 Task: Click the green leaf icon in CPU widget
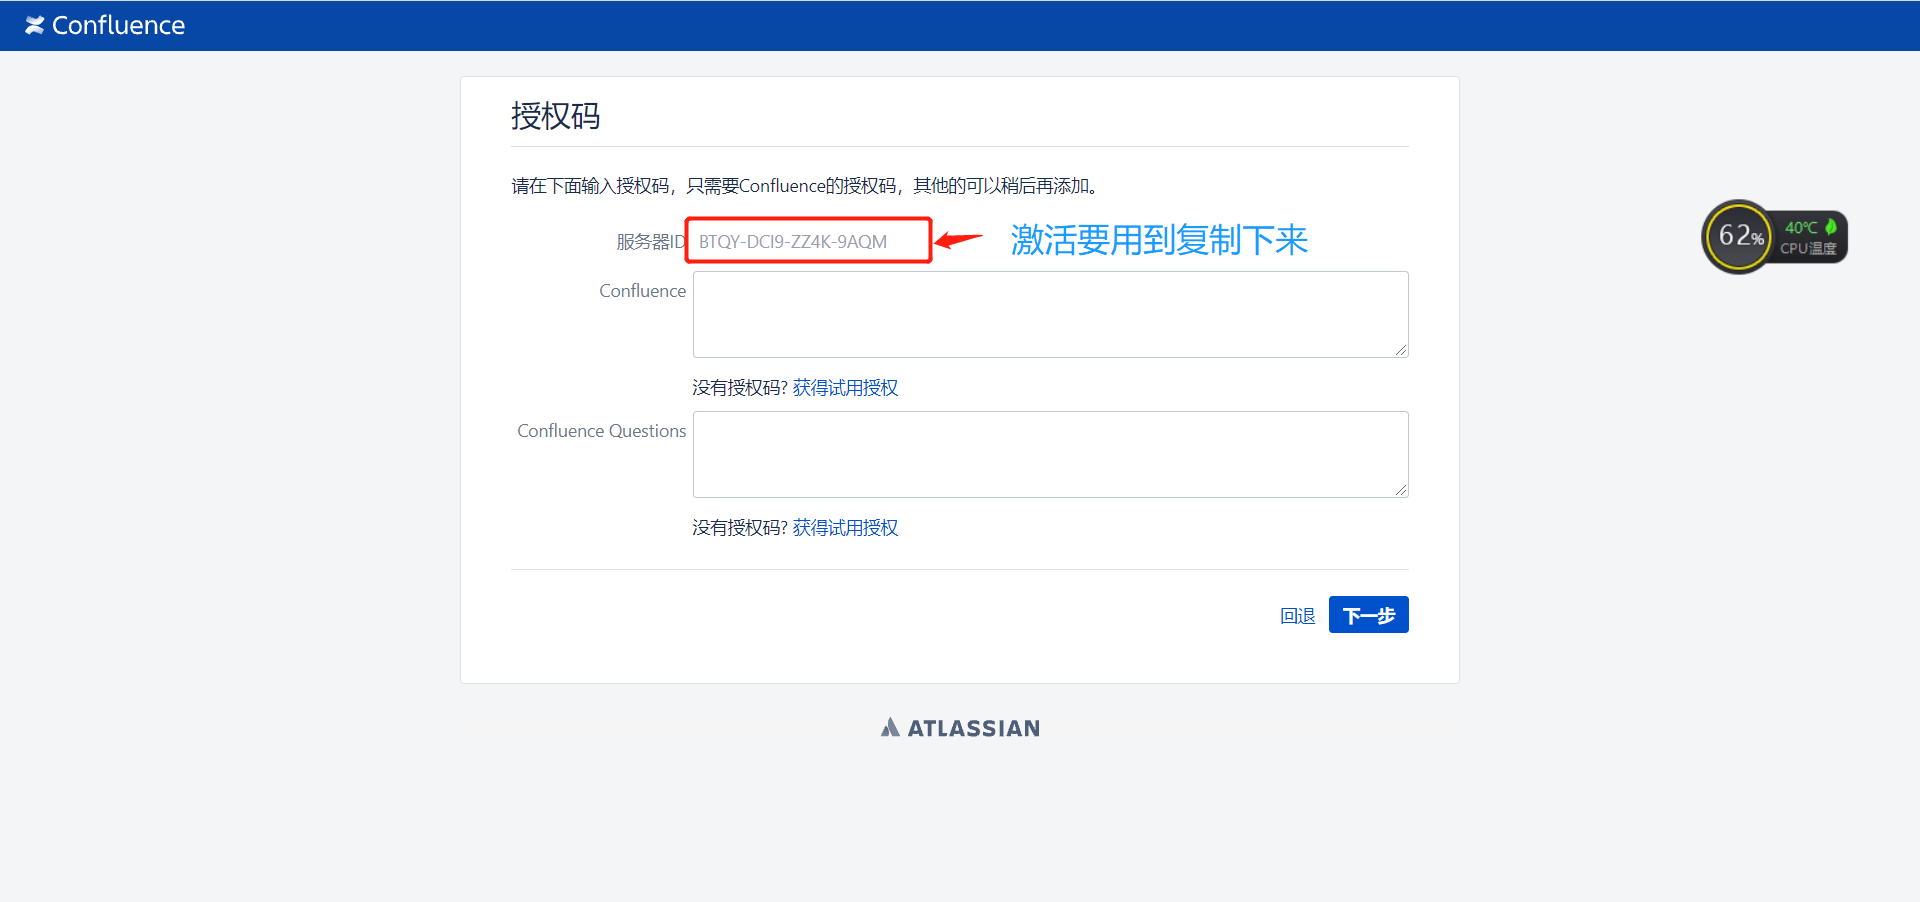tap(1831, 227)
